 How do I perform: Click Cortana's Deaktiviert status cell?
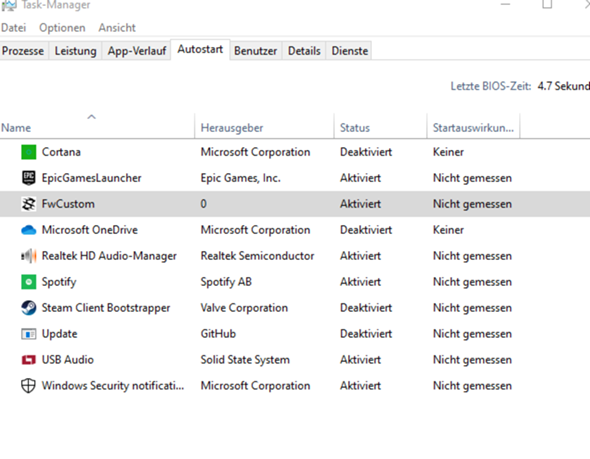coord(366,152)
